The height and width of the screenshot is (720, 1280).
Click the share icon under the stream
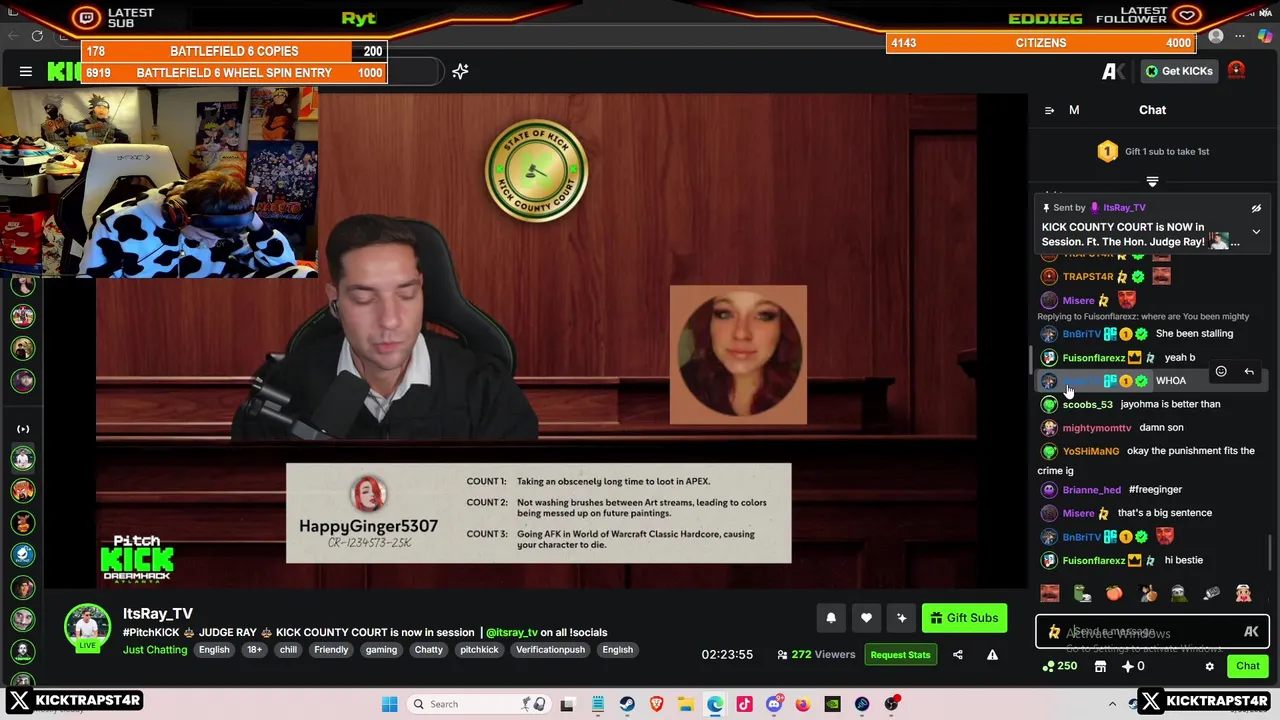coord(957,655)
